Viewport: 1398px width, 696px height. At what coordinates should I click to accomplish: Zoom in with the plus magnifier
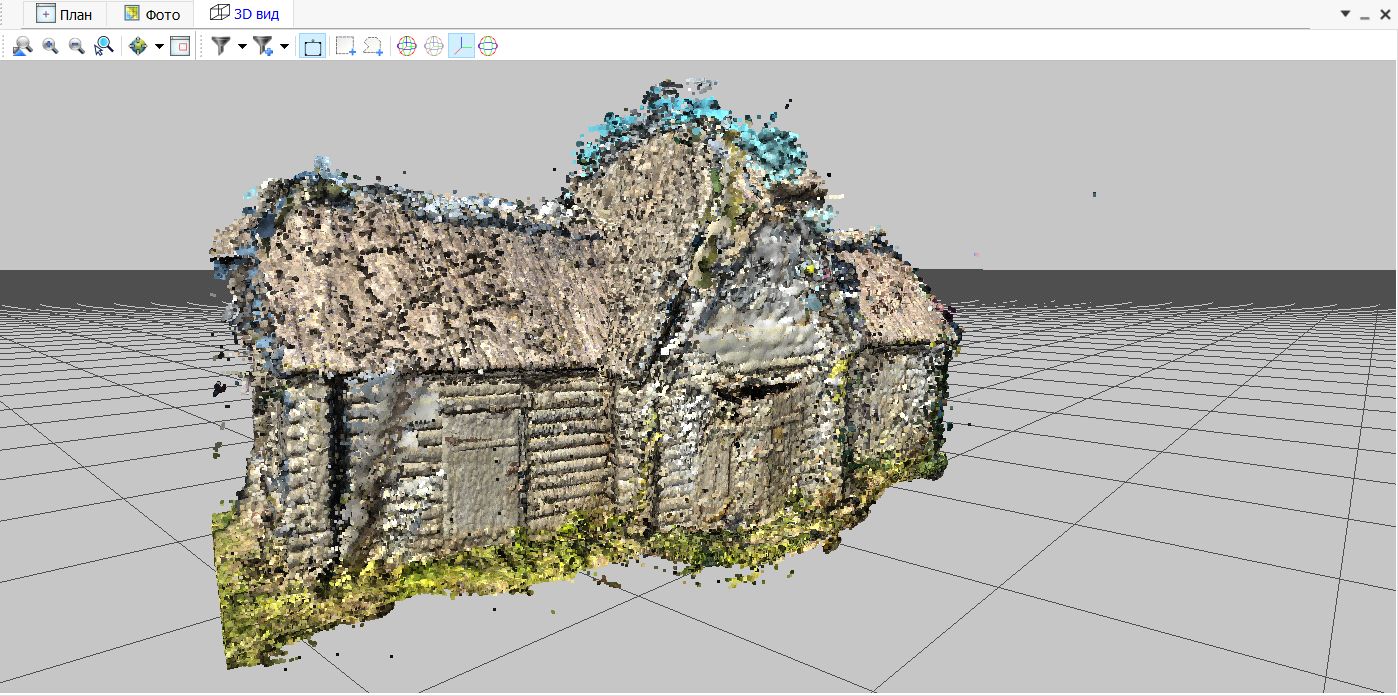tap(50, 46)
